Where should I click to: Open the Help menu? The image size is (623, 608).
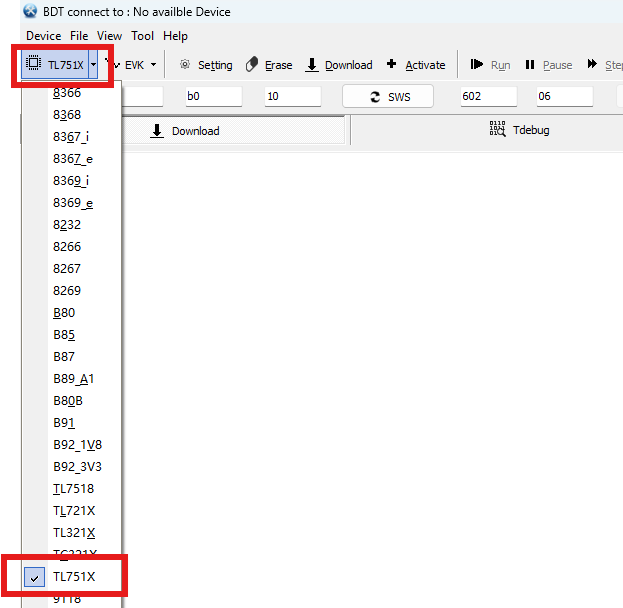175,36
